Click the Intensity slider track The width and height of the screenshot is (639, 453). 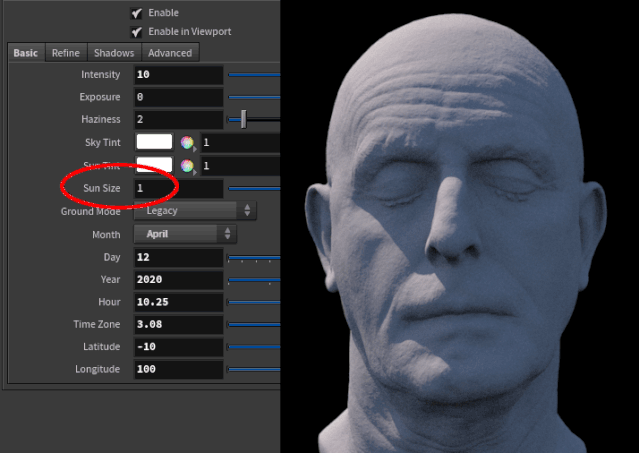(254, 75)
